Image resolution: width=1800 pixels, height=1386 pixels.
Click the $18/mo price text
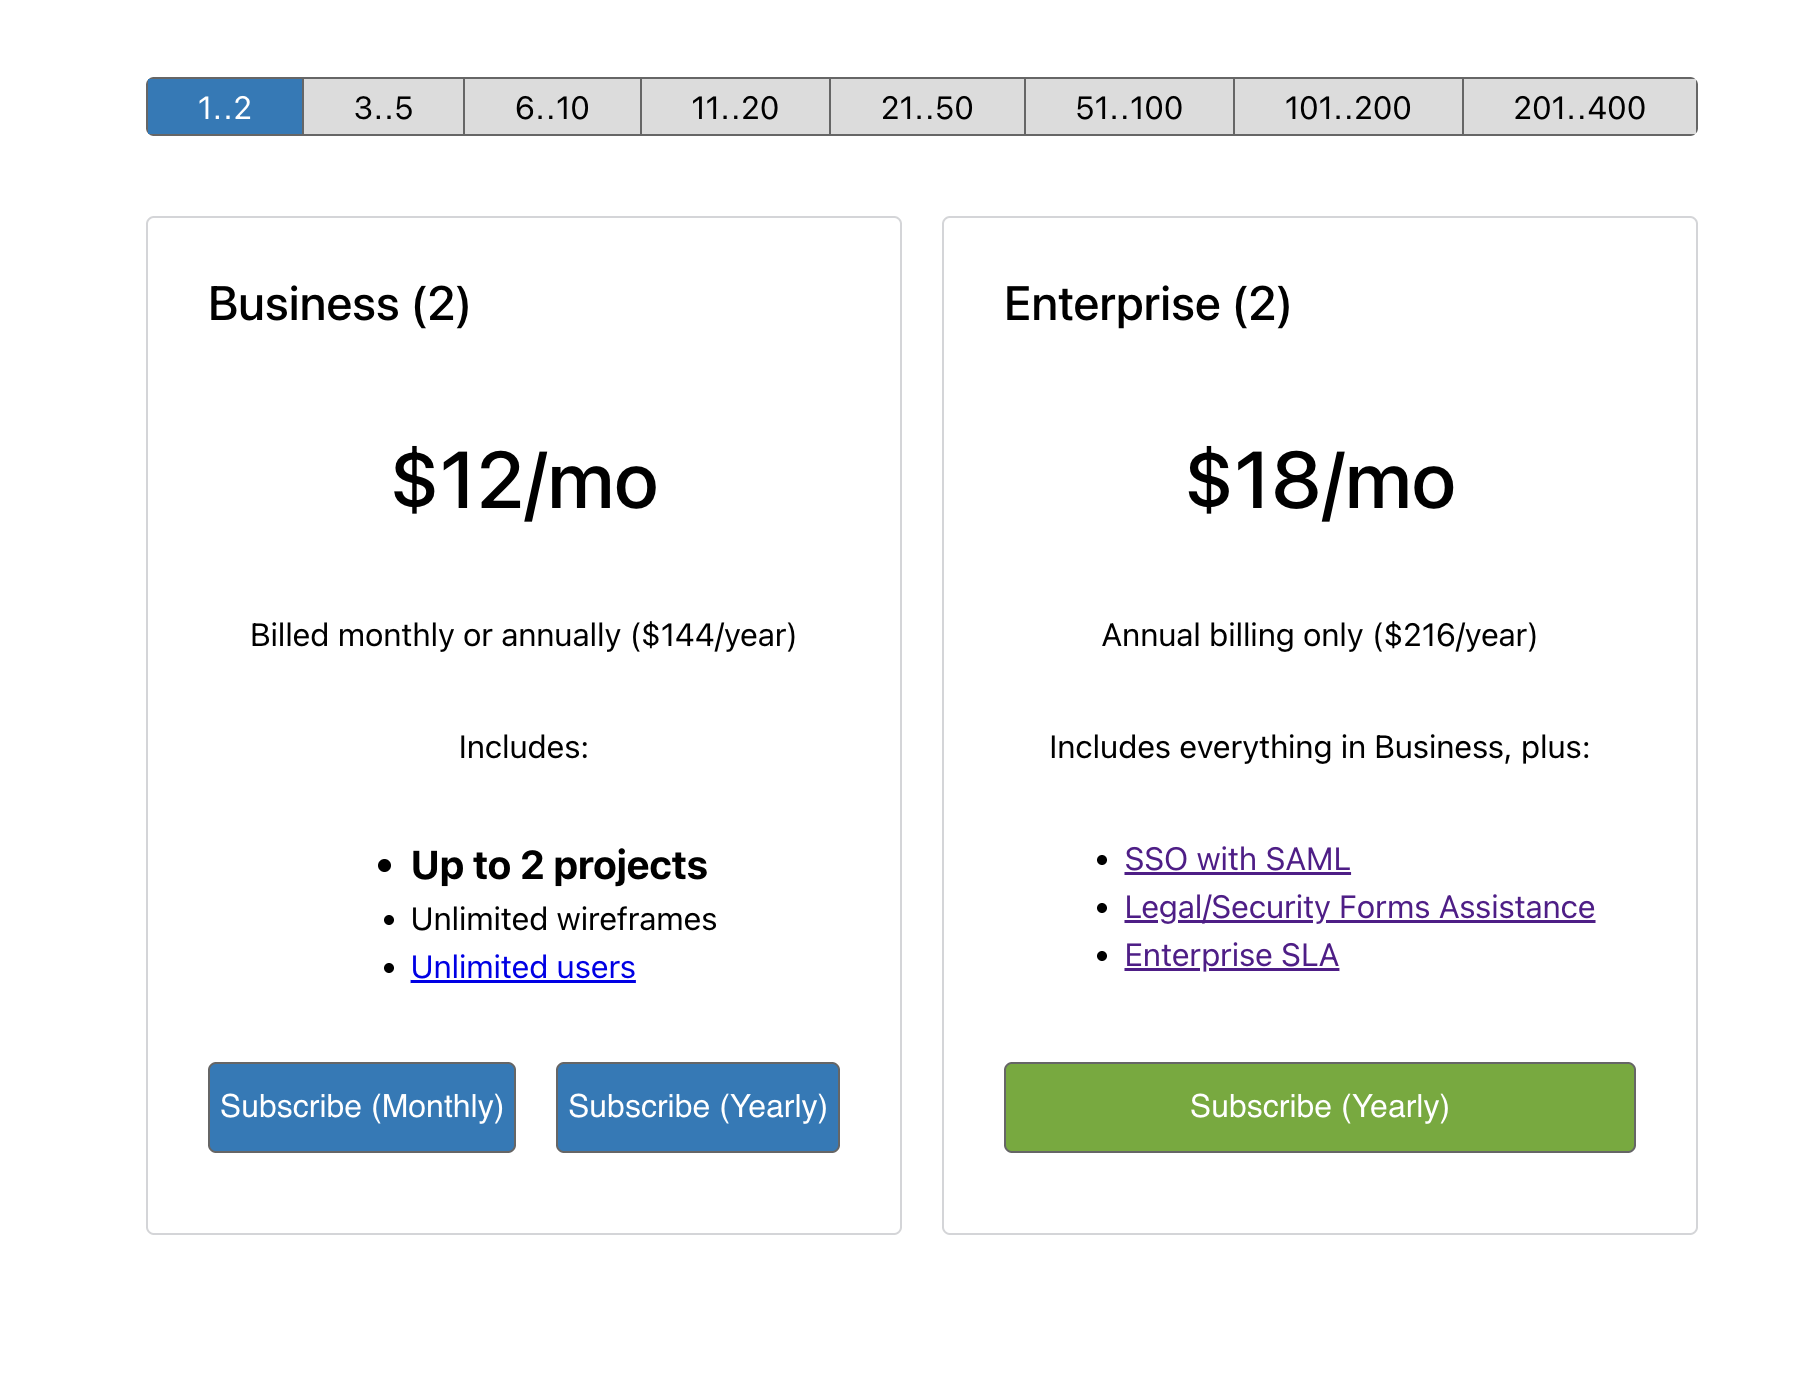coord(1320,481)
